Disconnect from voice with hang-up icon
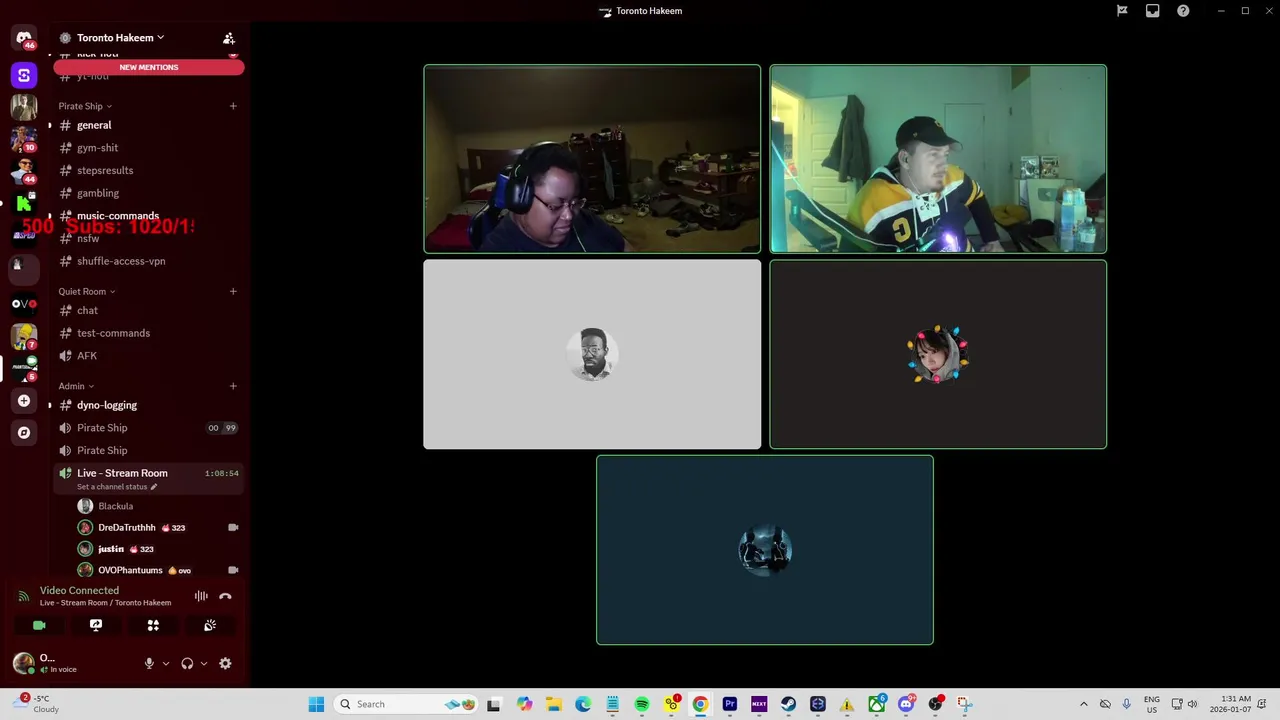 225,596
